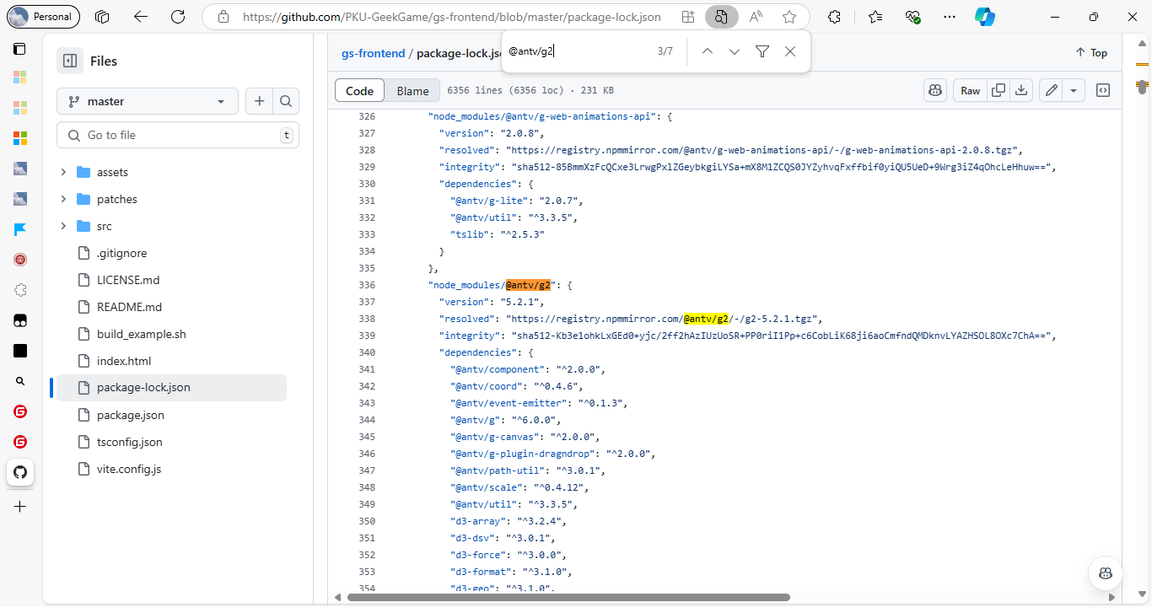This screenshot has height=607, width=1152.
Task: Add a new tab in sidebar
Action: tap(20, 506)
